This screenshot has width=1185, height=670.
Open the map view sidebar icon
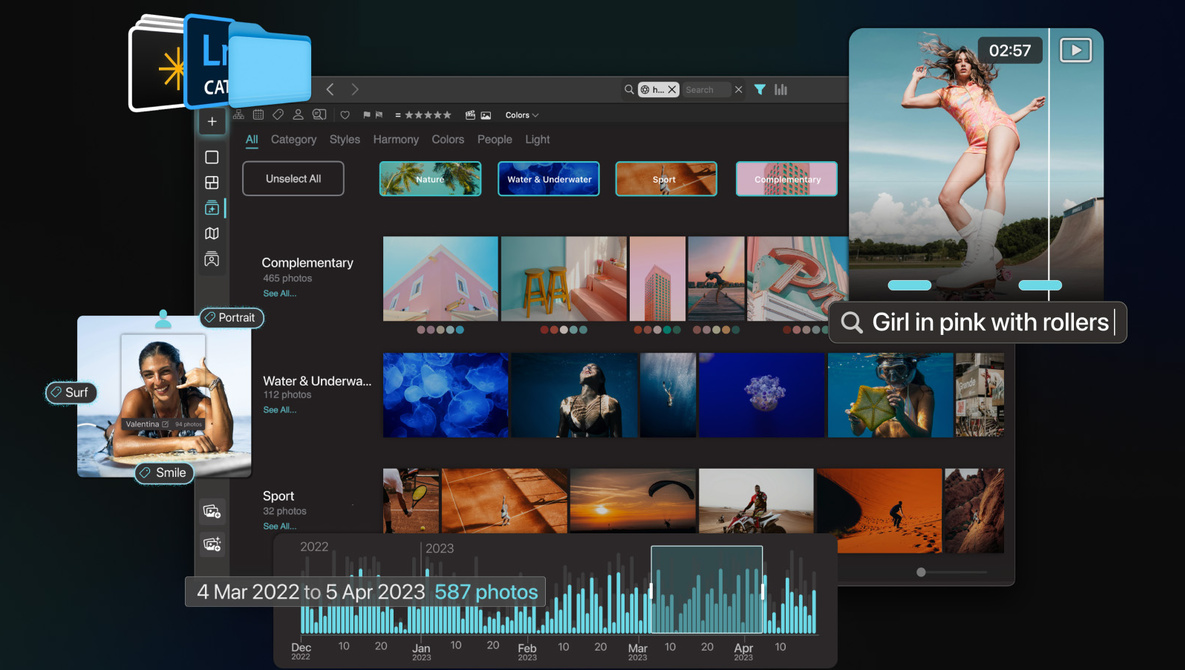point(212,233)
